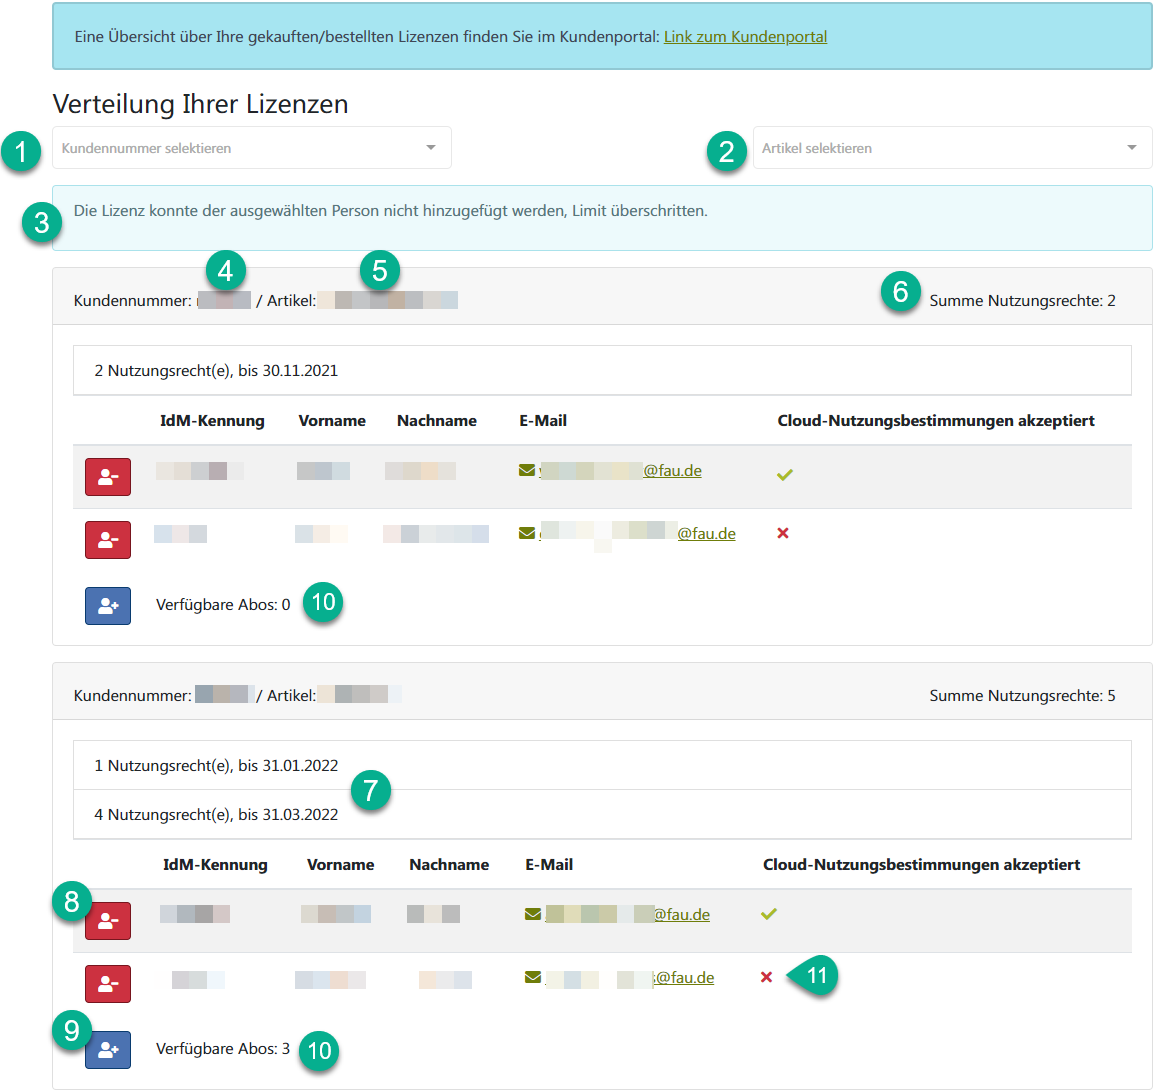Select the 1 Nutzungsrecht(e), bis 31.01.2022 row

click(x=216, y=766)
